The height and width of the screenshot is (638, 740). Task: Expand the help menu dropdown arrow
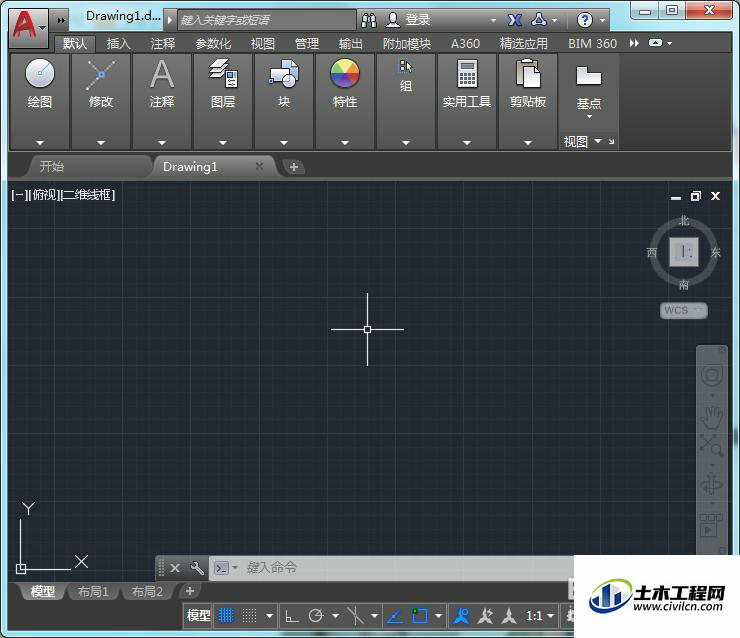pos(602,20)
